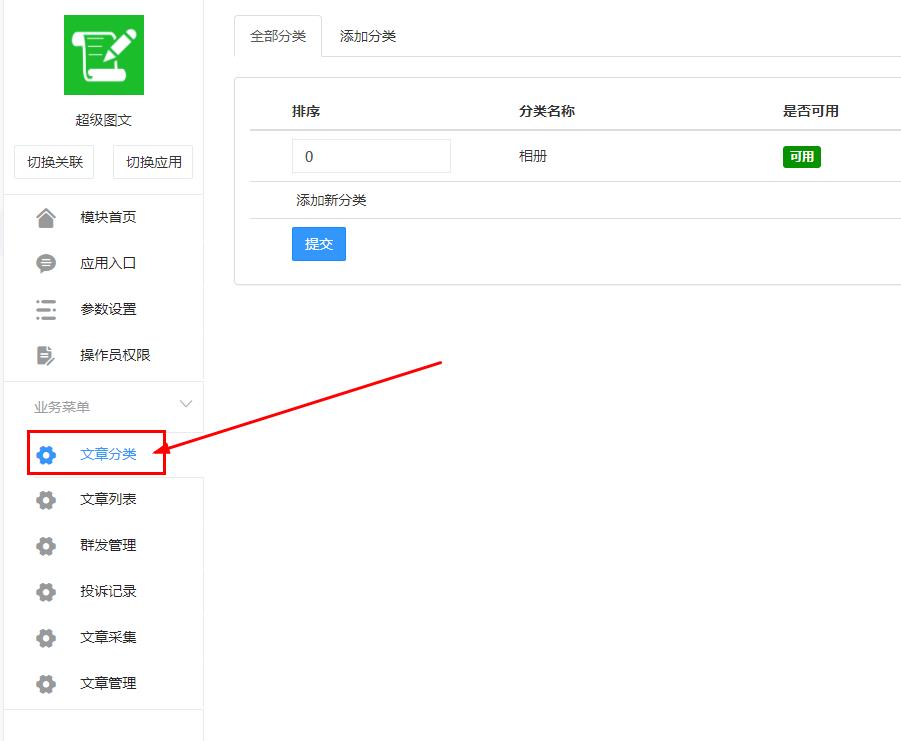Click the gear icon beside 文章管理
The image size is (901, 741).
[x=46, y=684]
